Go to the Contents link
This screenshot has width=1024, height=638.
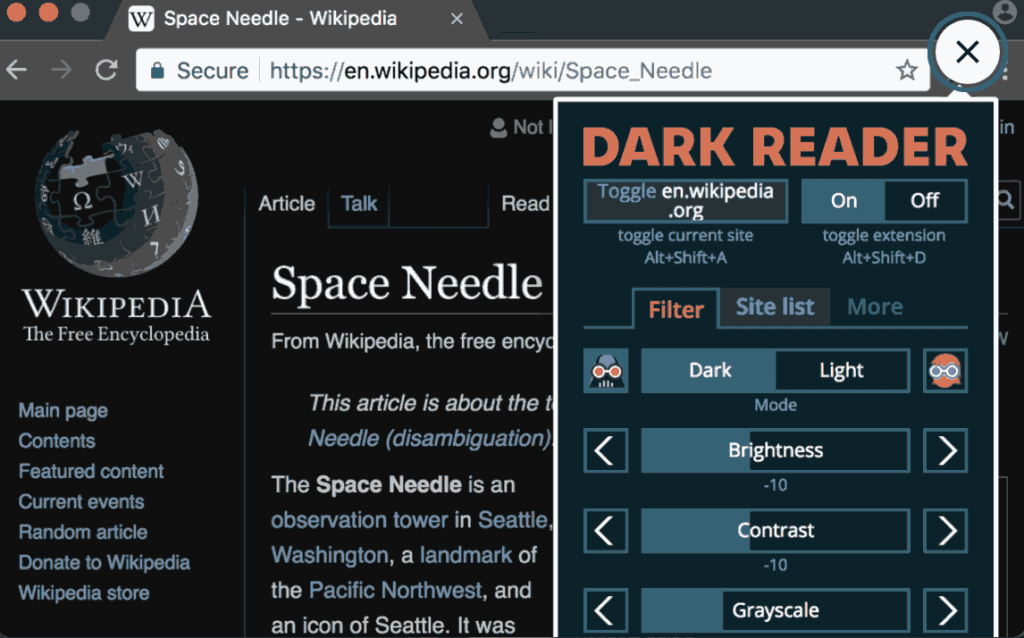pos(57,441)
